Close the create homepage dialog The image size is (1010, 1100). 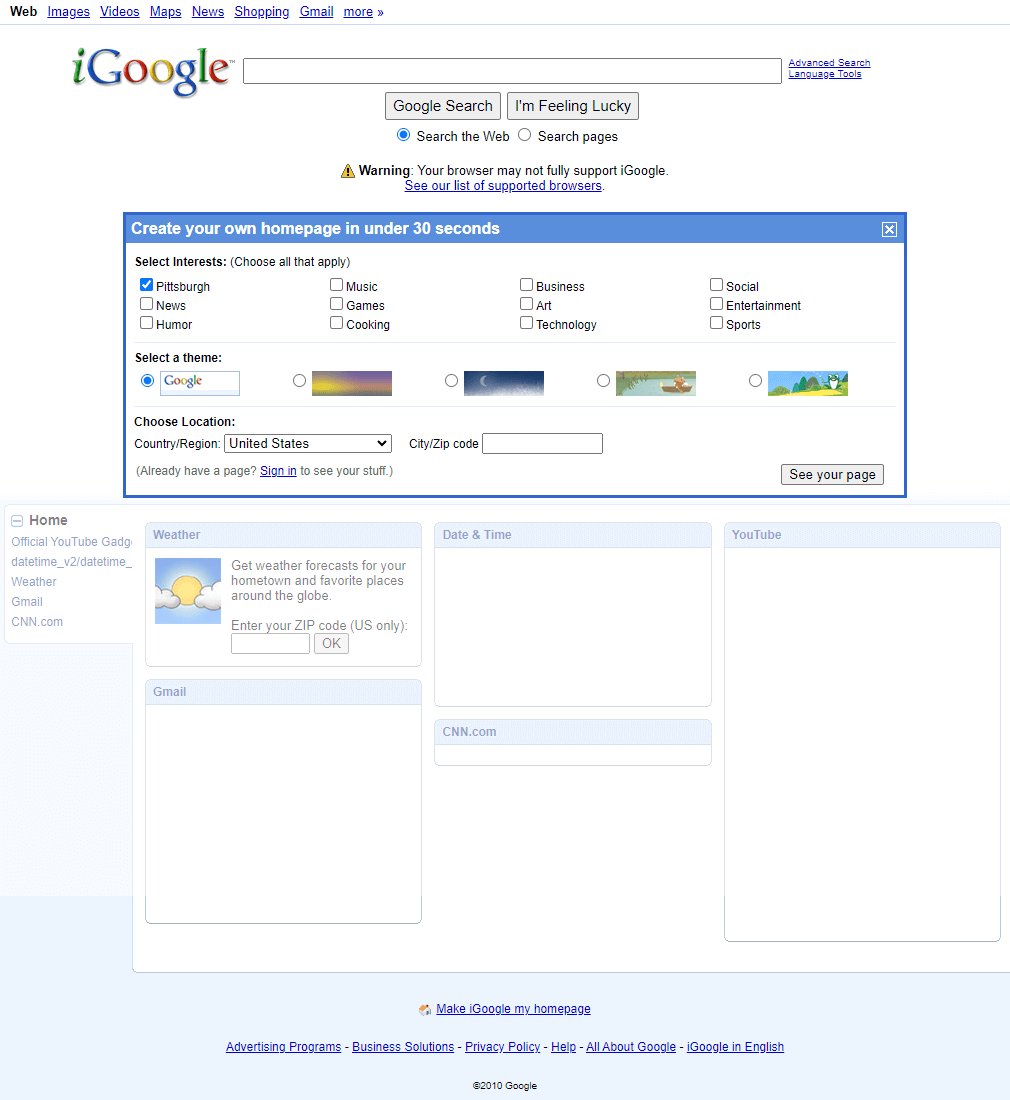click(x=889, y=229)
